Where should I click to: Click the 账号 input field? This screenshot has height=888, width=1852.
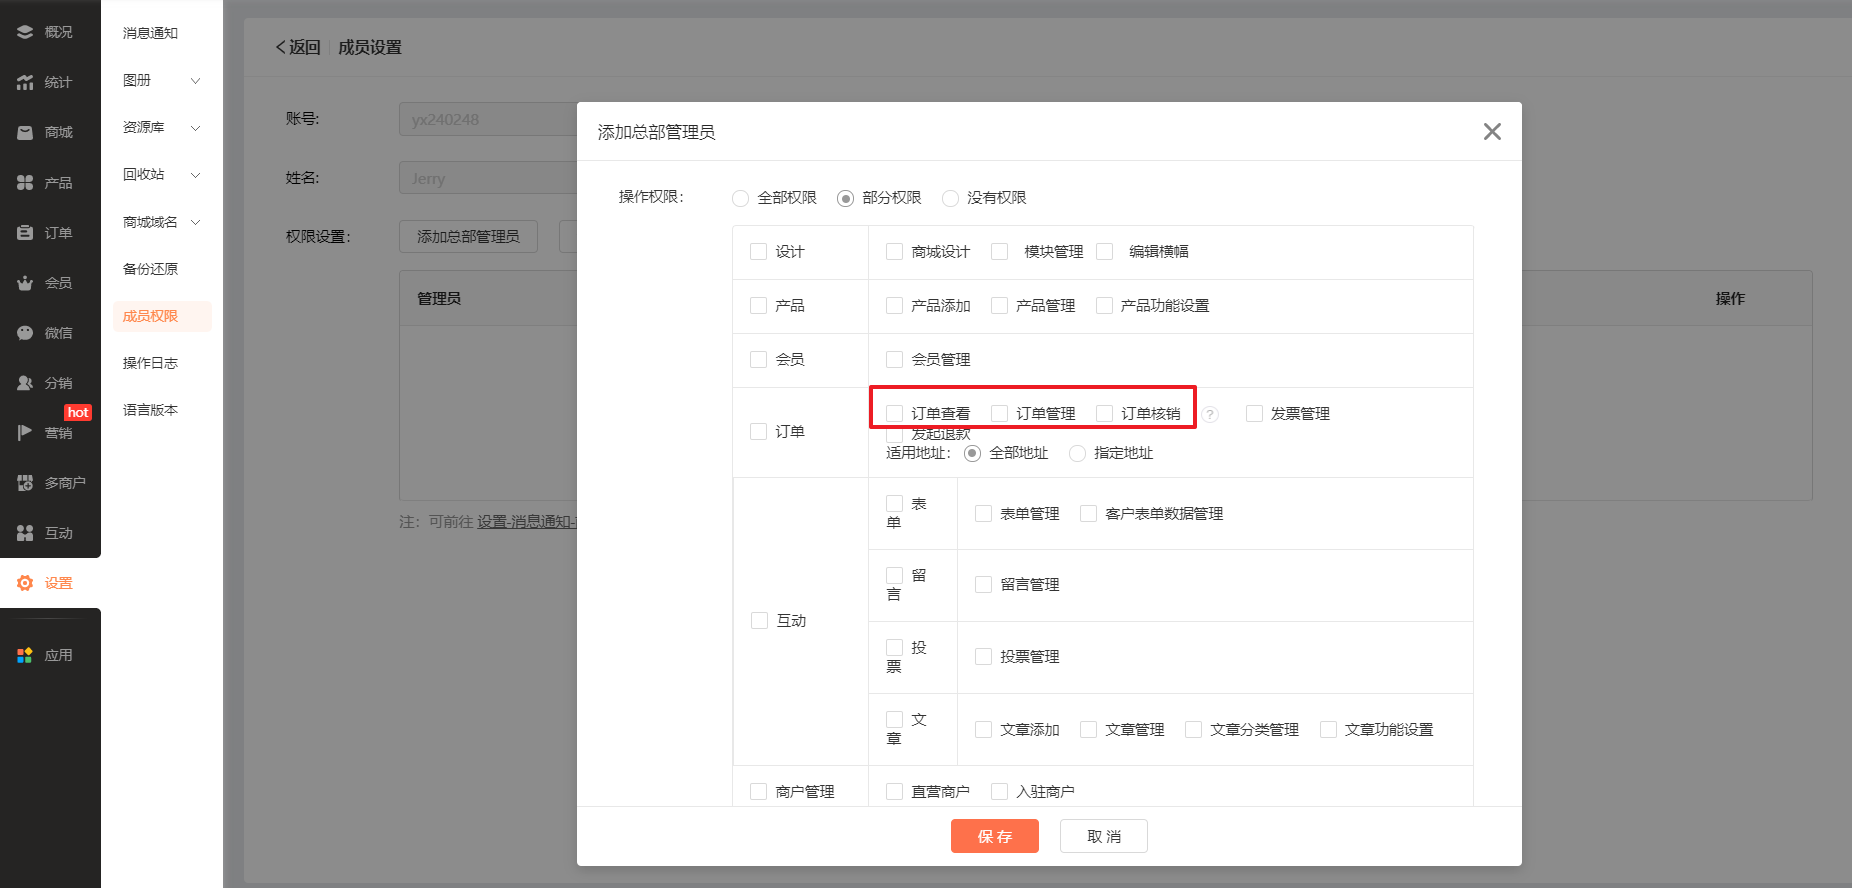click(488, 119)
